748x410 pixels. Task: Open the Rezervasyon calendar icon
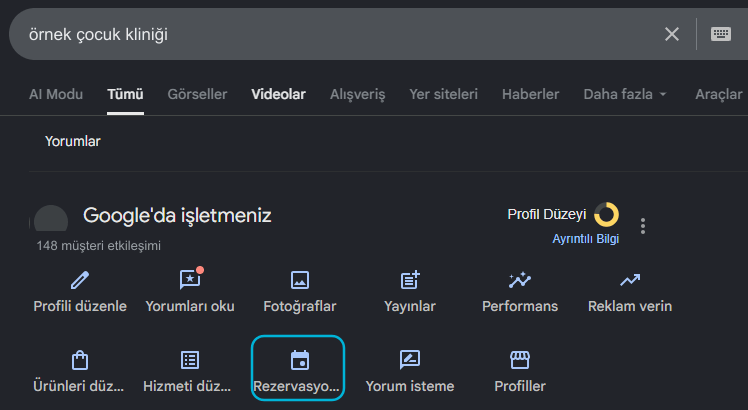click(x=300, y=360)
